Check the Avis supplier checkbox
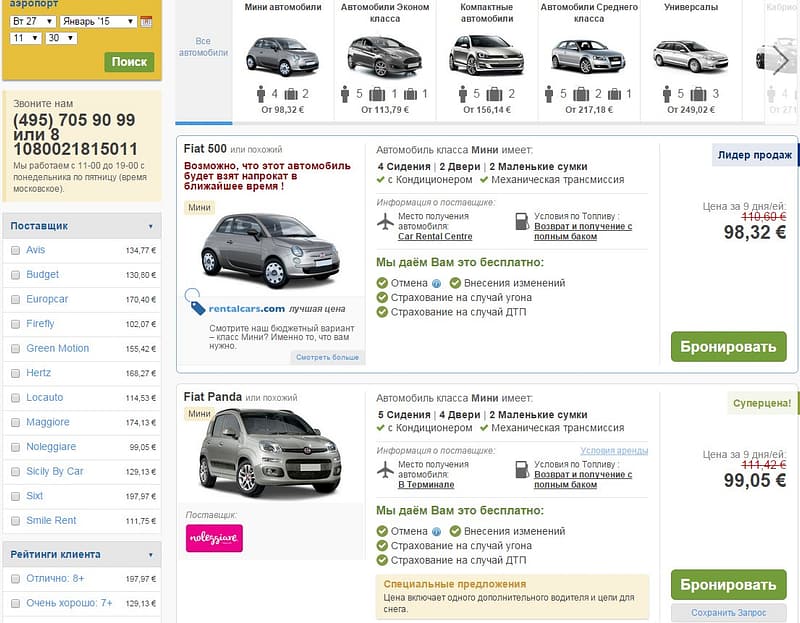The image size is (800, 623). point(15,250)
